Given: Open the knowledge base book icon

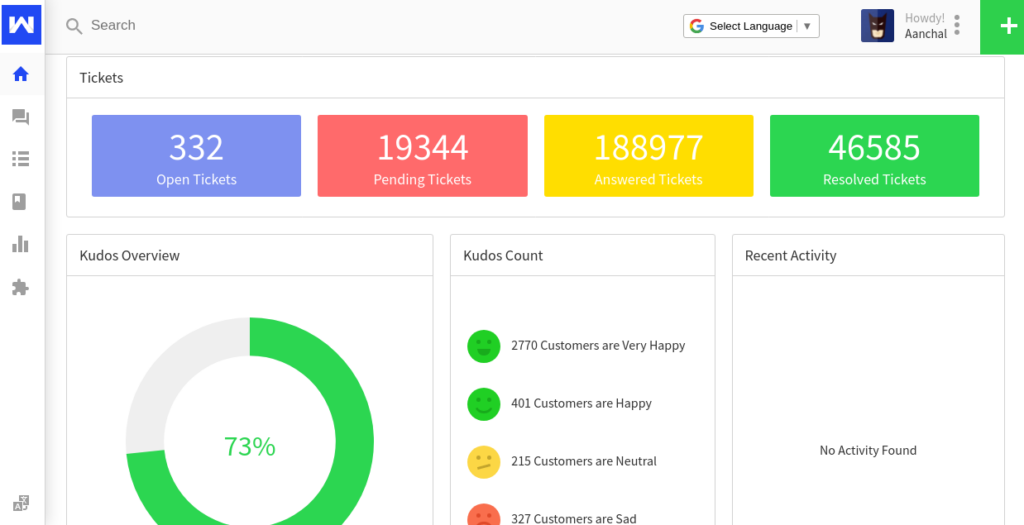Looking at the screenshot, I should coord(21,202).
